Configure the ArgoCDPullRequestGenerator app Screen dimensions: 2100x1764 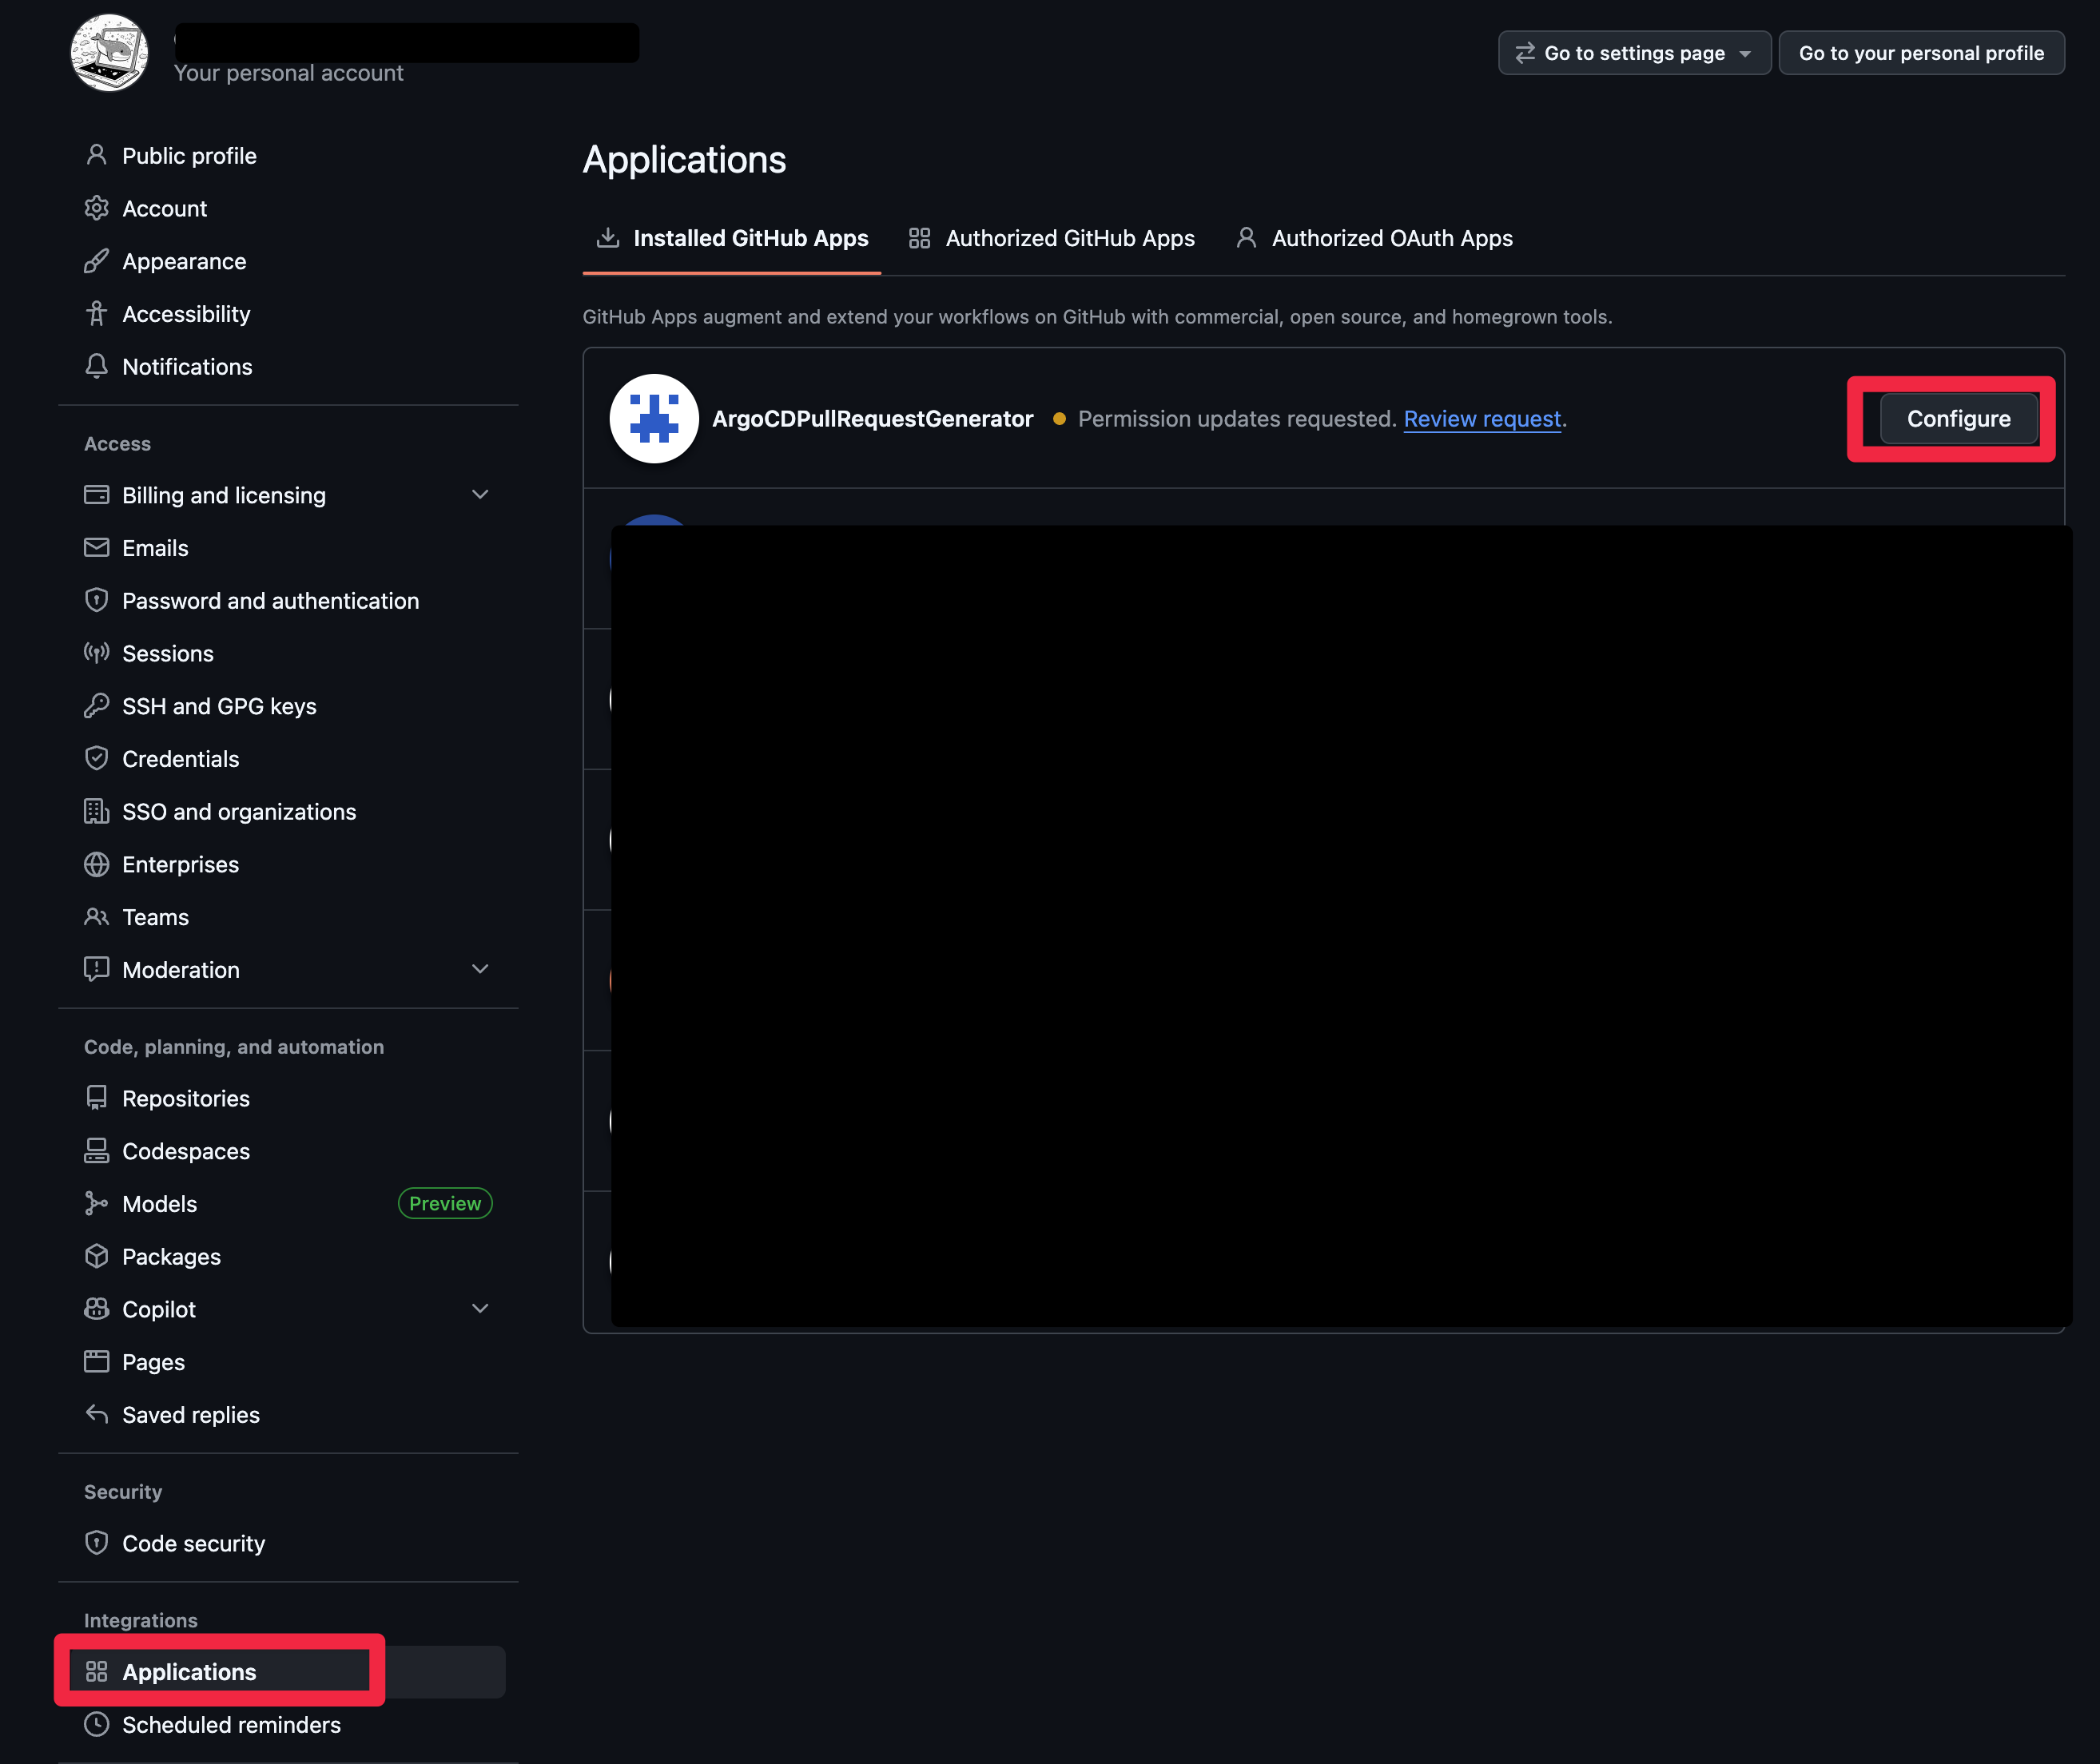click(x=1958, y=419)
